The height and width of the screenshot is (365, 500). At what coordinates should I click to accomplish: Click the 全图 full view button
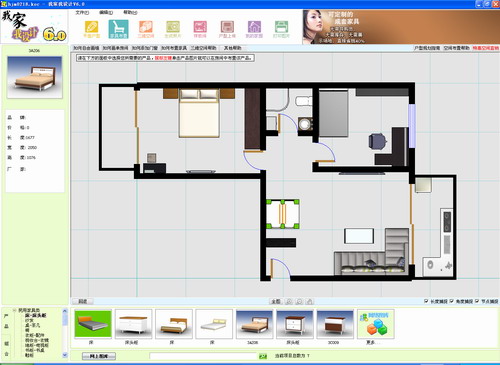(x=276, y=302)
